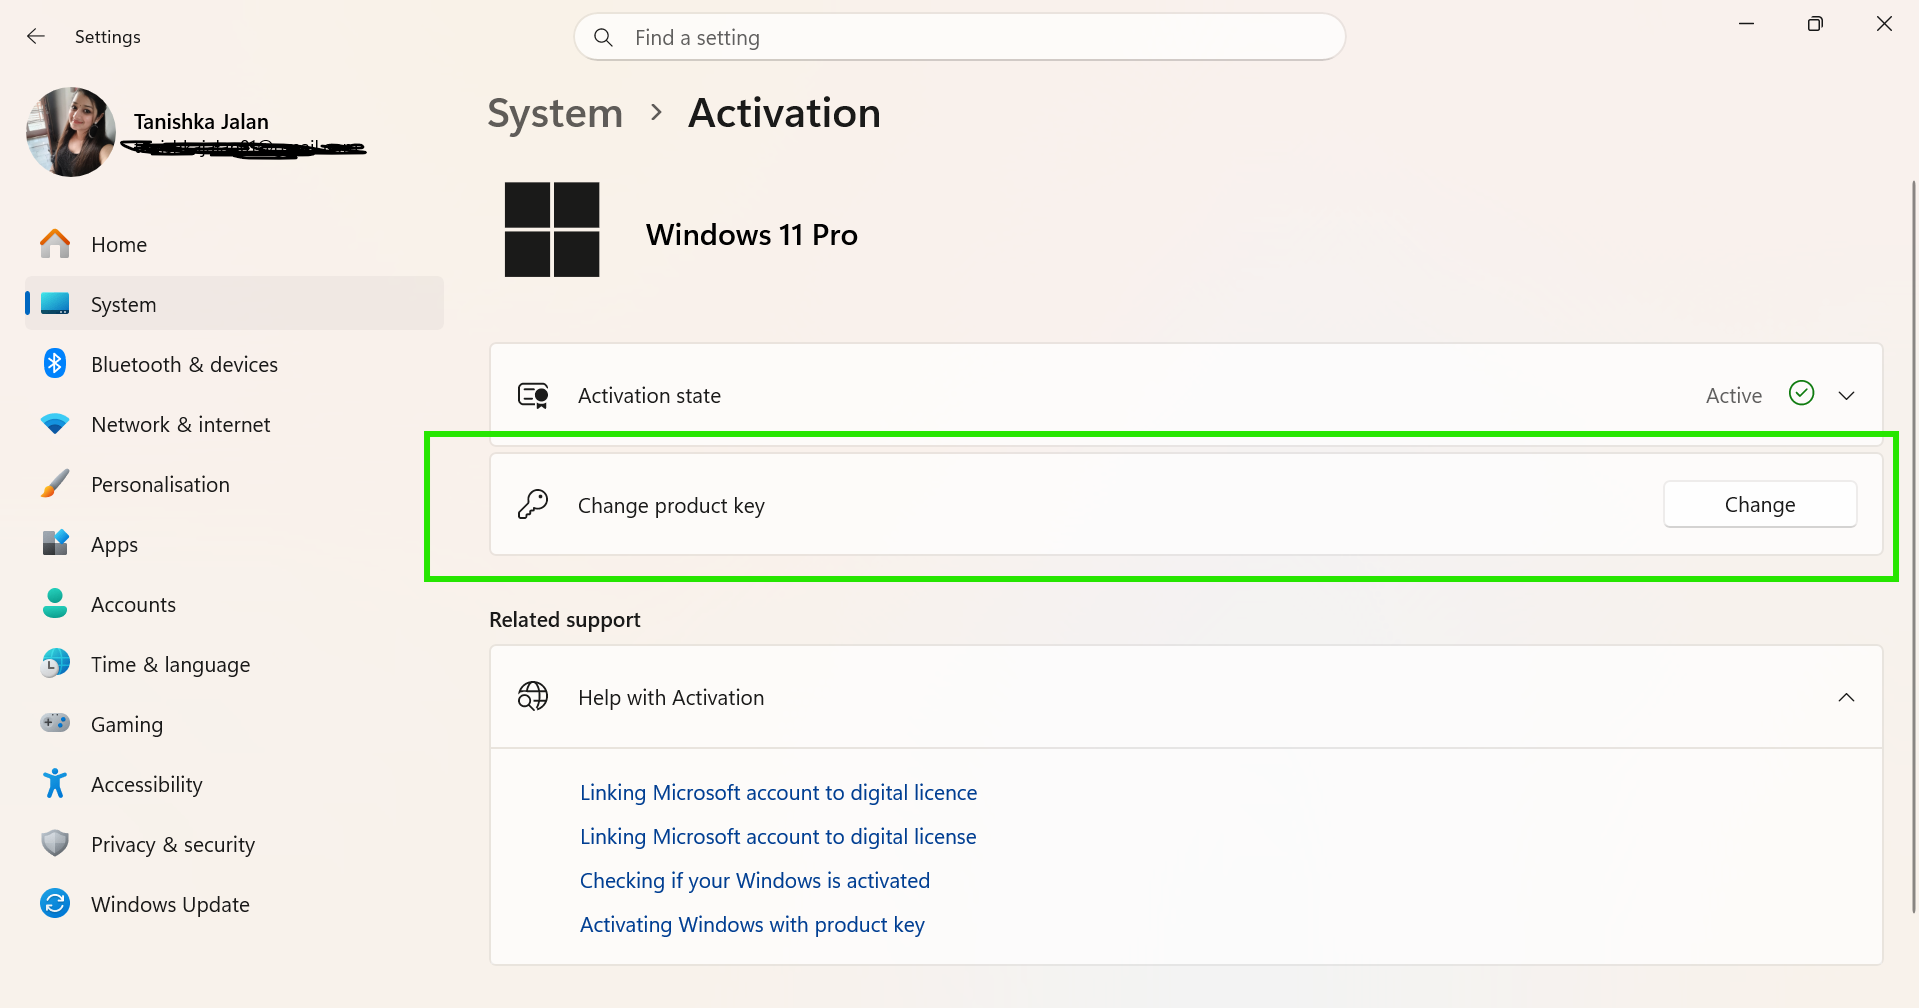Select Gaming in the sidebar
This screenshot has width=1919, height=1008.
coord(234,724)
